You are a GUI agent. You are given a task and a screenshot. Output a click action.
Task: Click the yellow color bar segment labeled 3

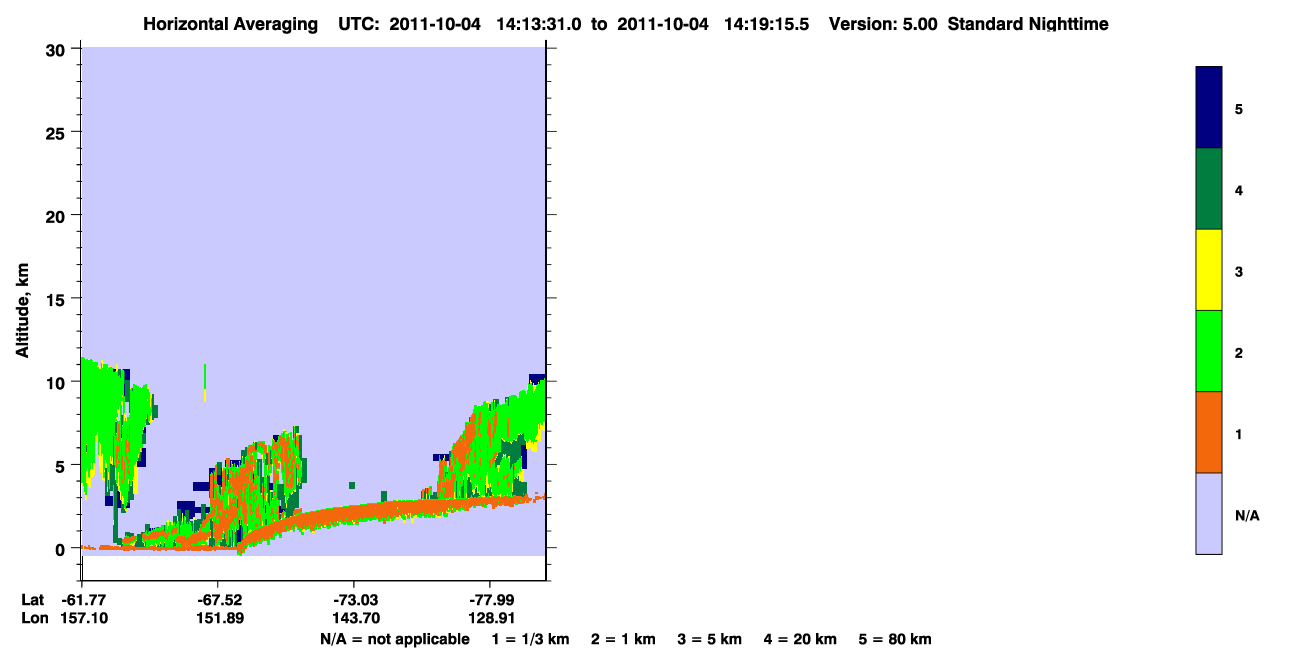click(1209, 270)
